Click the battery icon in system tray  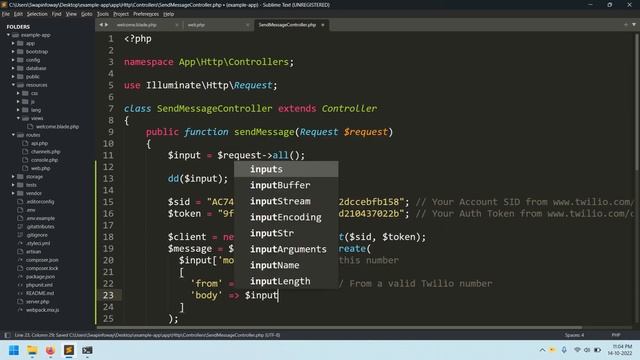point(597,350)
